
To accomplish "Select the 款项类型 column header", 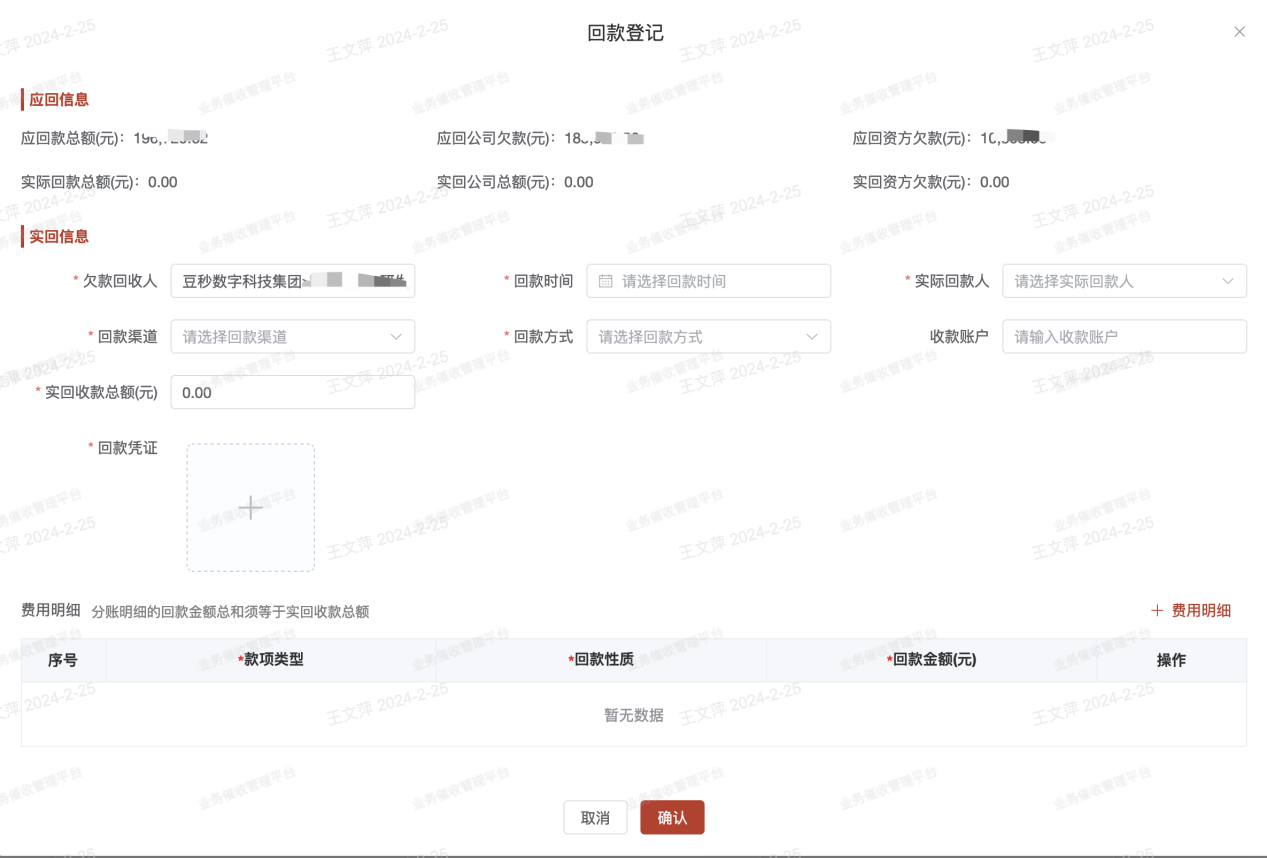I will 271,661.
